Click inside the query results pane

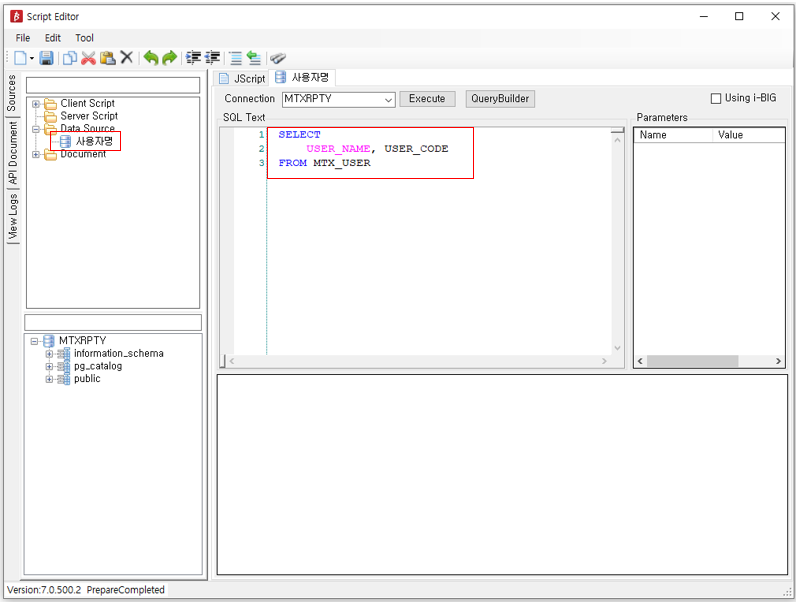[502, 475]
